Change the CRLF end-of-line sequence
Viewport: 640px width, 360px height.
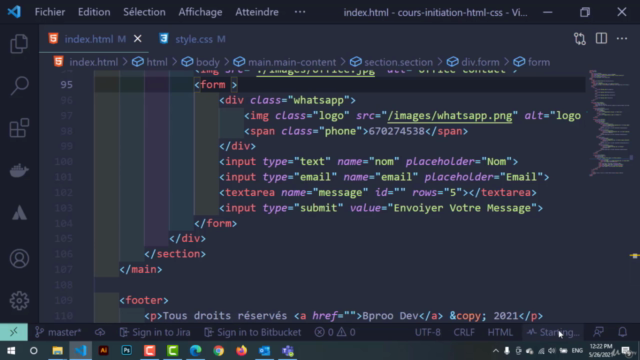[x=464, y=332]
